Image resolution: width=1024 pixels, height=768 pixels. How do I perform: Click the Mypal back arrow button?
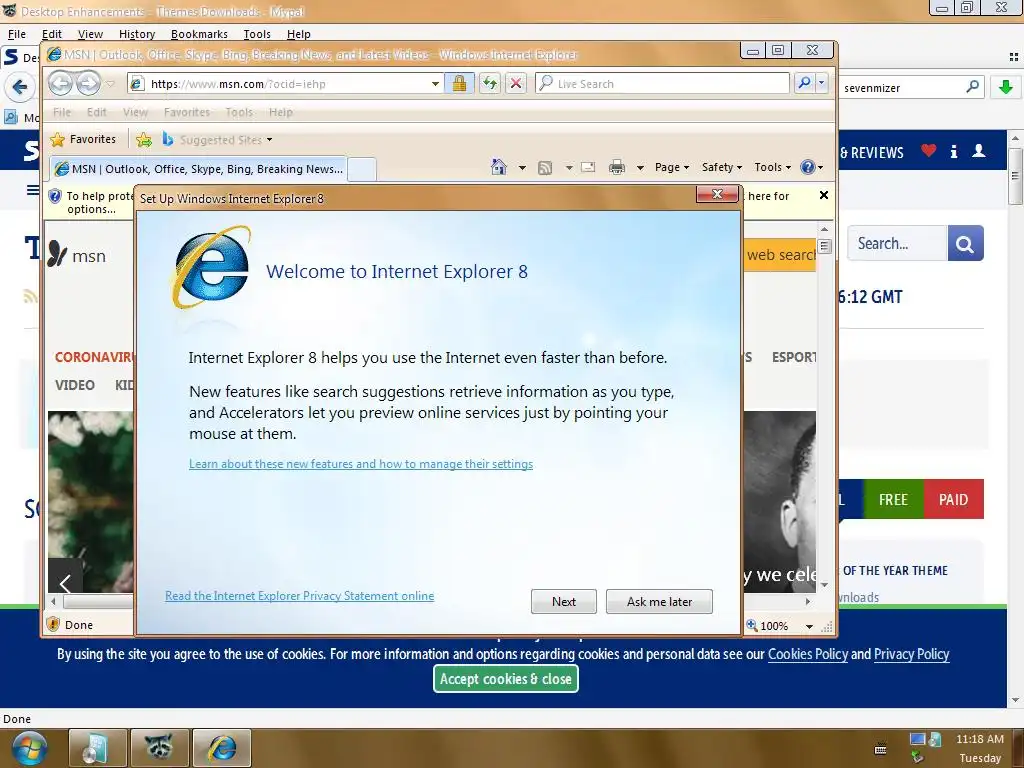pos(20,87)
